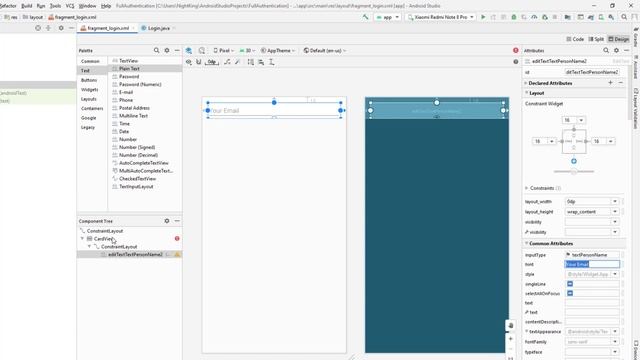The image size is (640, 360).
Task: Open the Default (en-us) locale dropdown
Action: (325, 51)
